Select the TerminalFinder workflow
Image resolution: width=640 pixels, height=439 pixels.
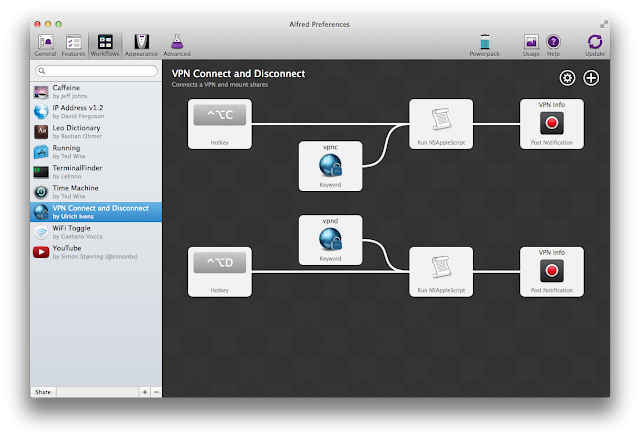point(96,172)
